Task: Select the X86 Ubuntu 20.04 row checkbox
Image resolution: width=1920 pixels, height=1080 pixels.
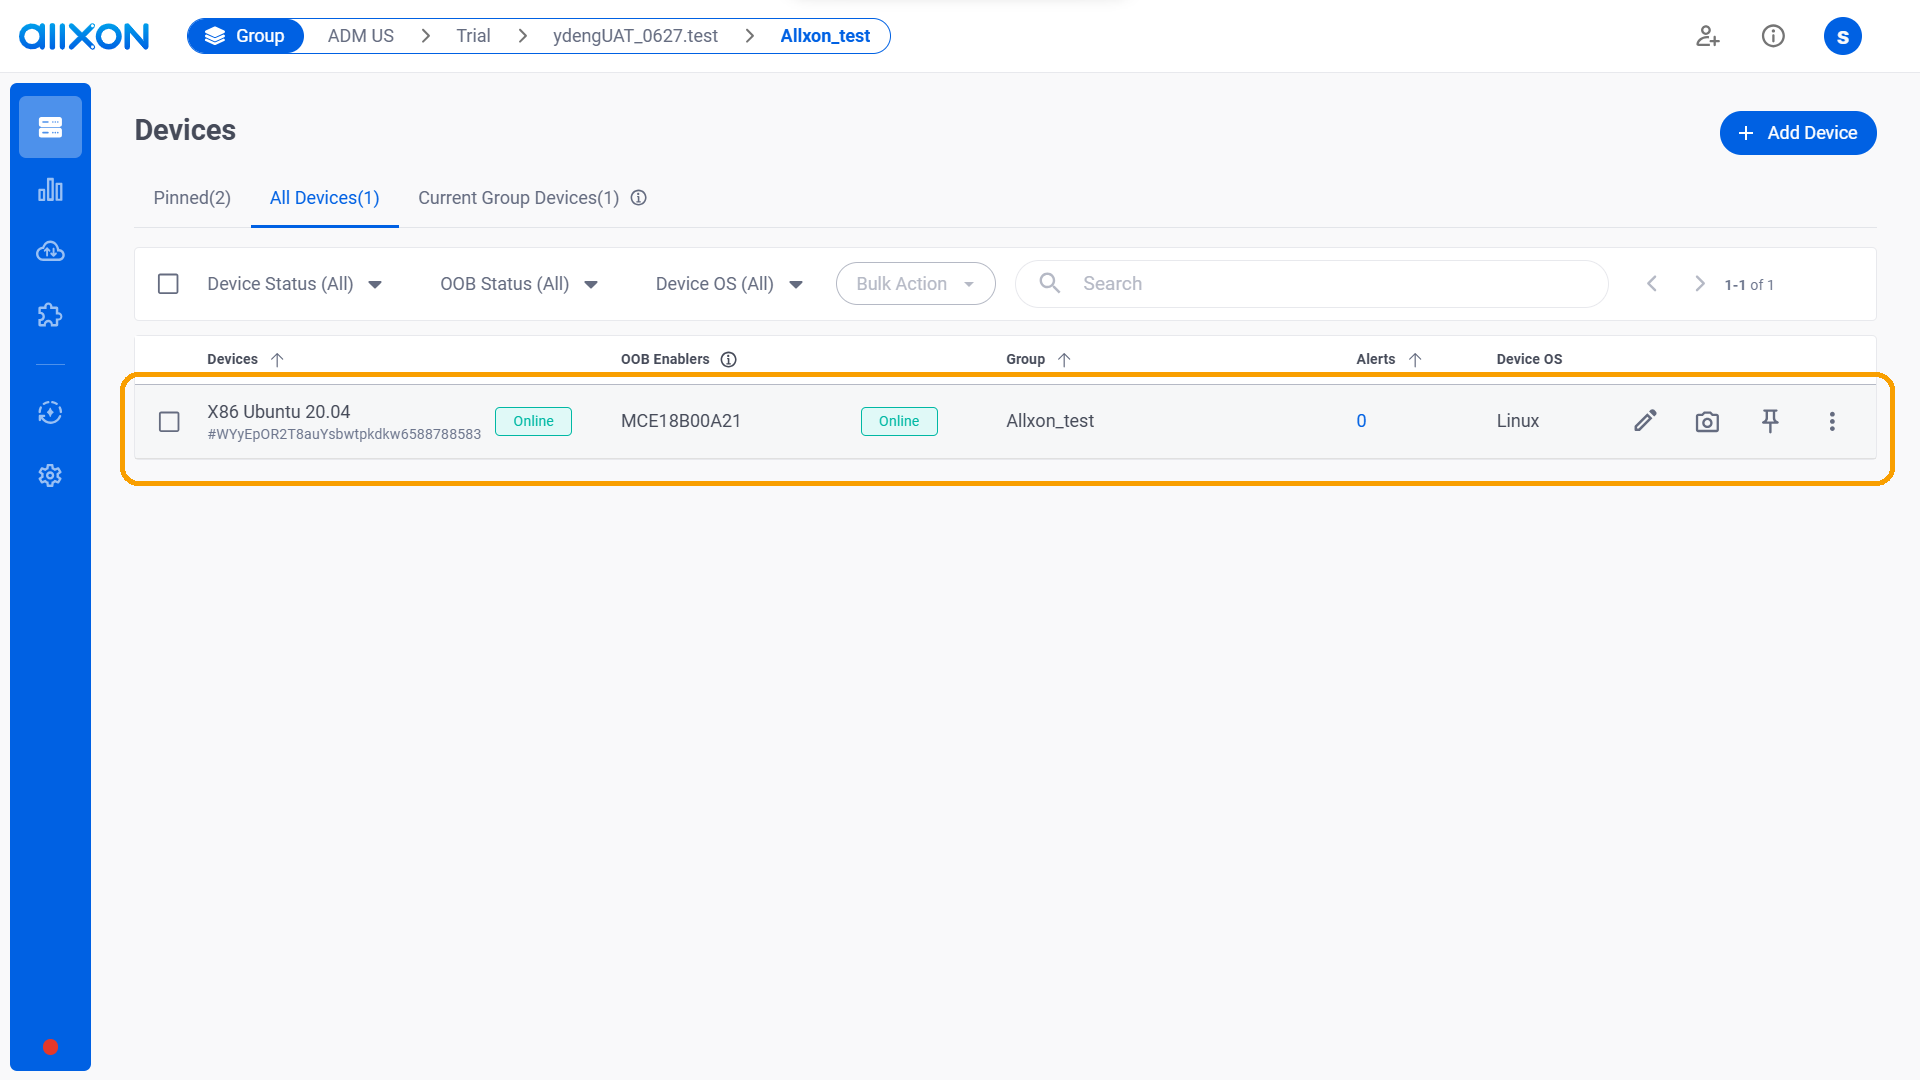Action: tap(169, 422)
